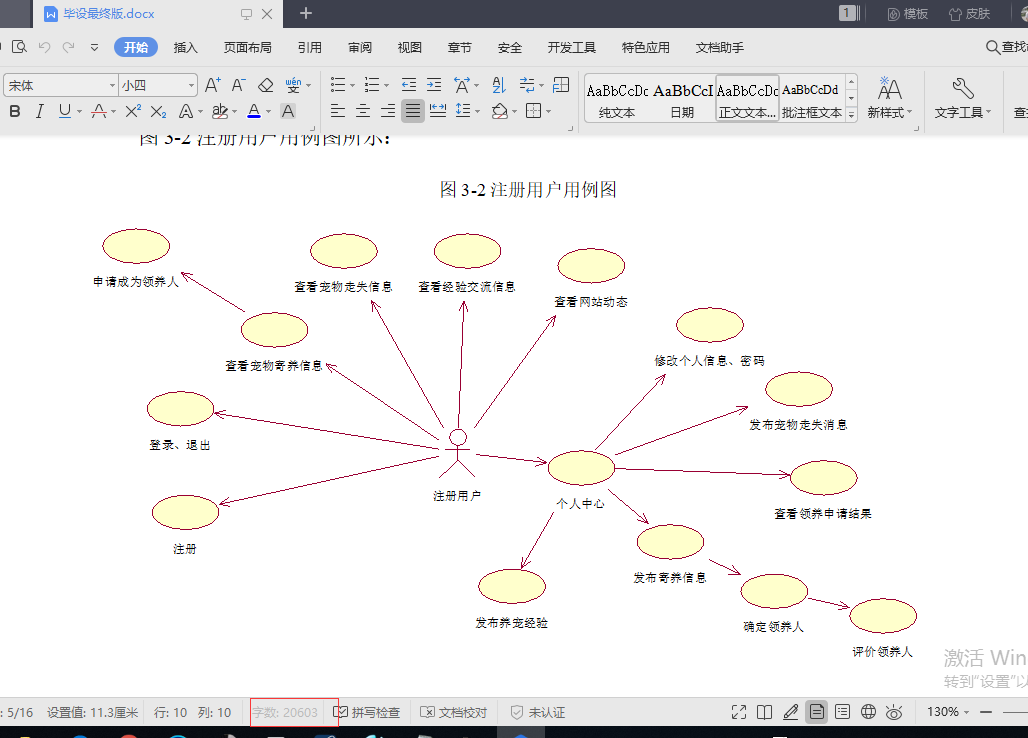The image size is (1028, 738).
Task: Switch to the 审阅 tab
Action: 360,48
